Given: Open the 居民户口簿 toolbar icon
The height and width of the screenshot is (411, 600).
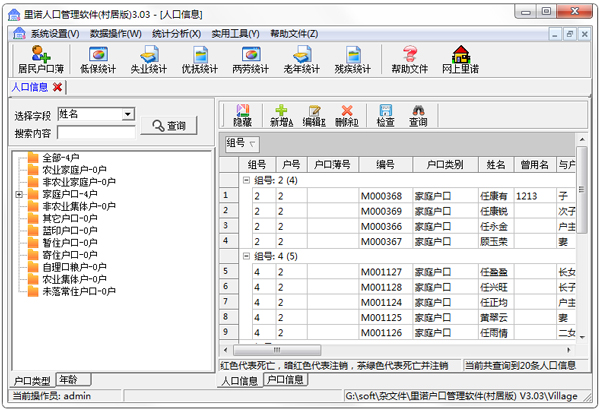Looking at the screenshot, I should click(x=41, y=59).
